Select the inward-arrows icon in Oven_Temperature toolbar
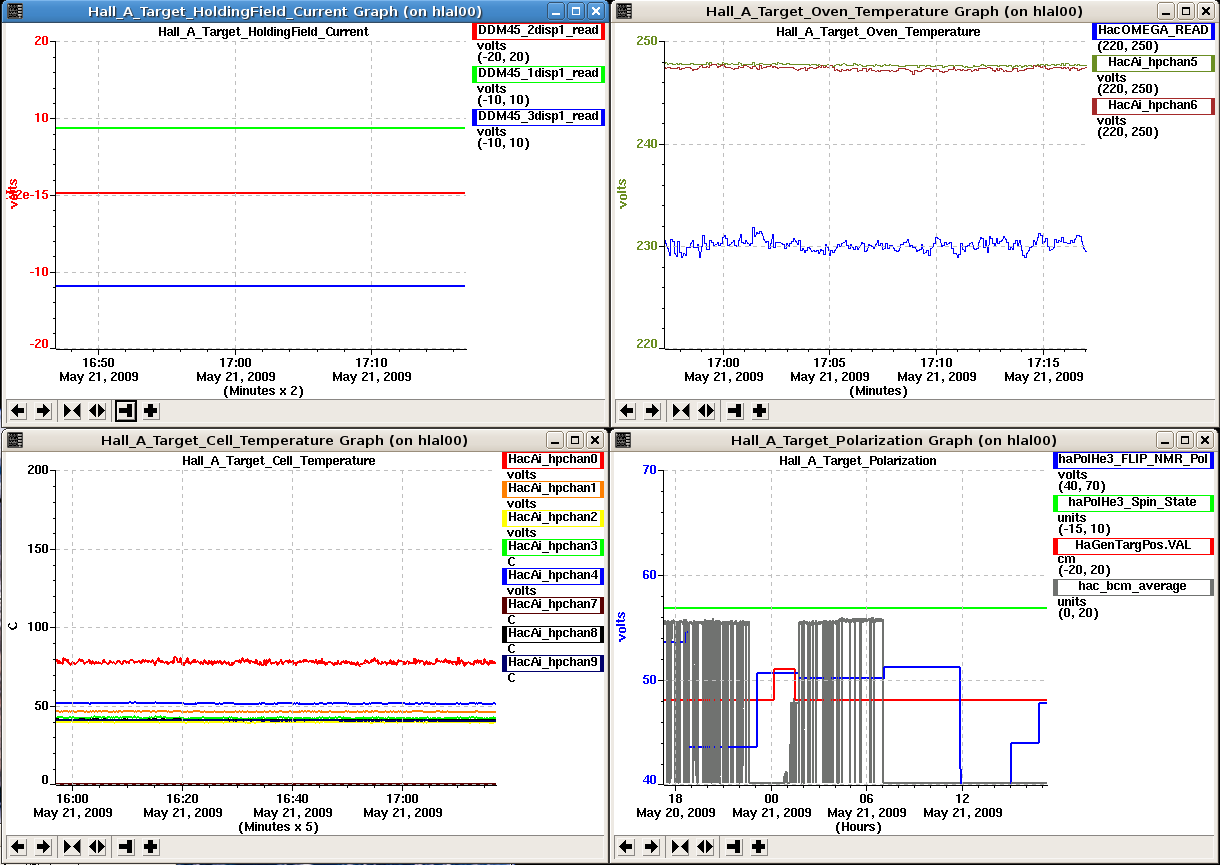 (x=681, y=410)
